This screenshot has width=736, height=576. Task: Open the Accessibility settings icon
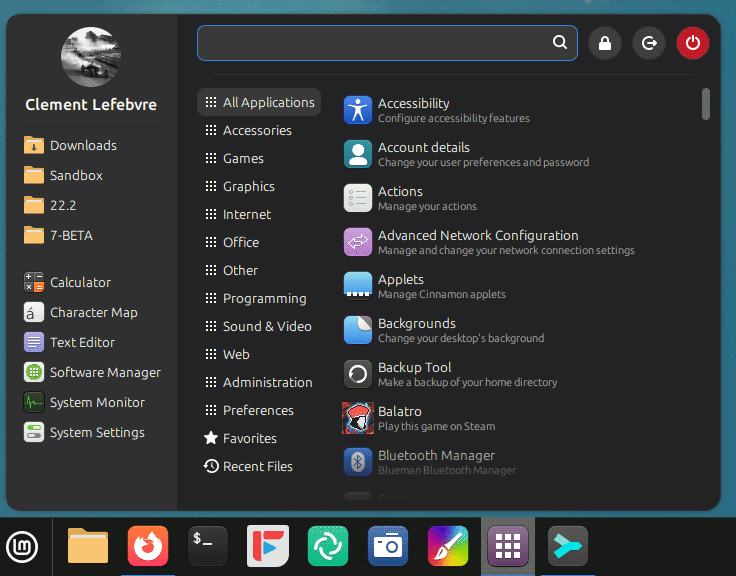[x=358, y=110]
